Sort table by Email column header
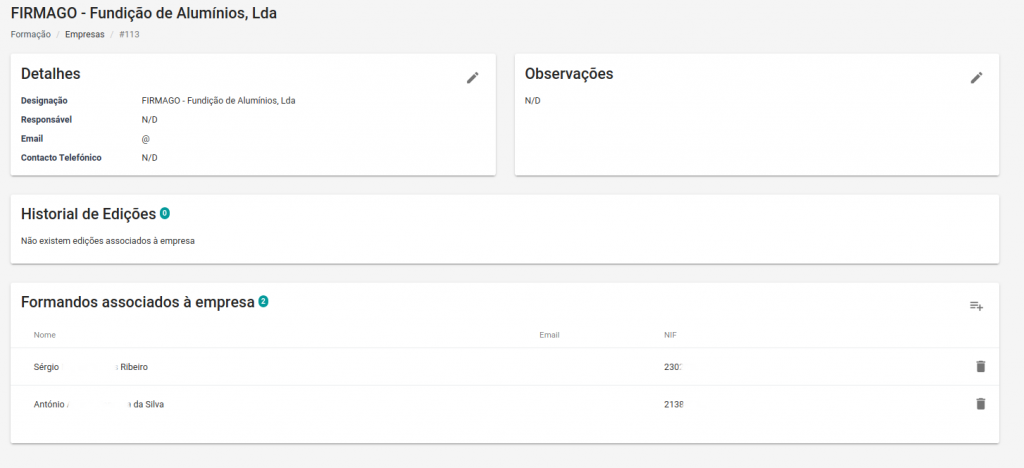 click(549, 334)
